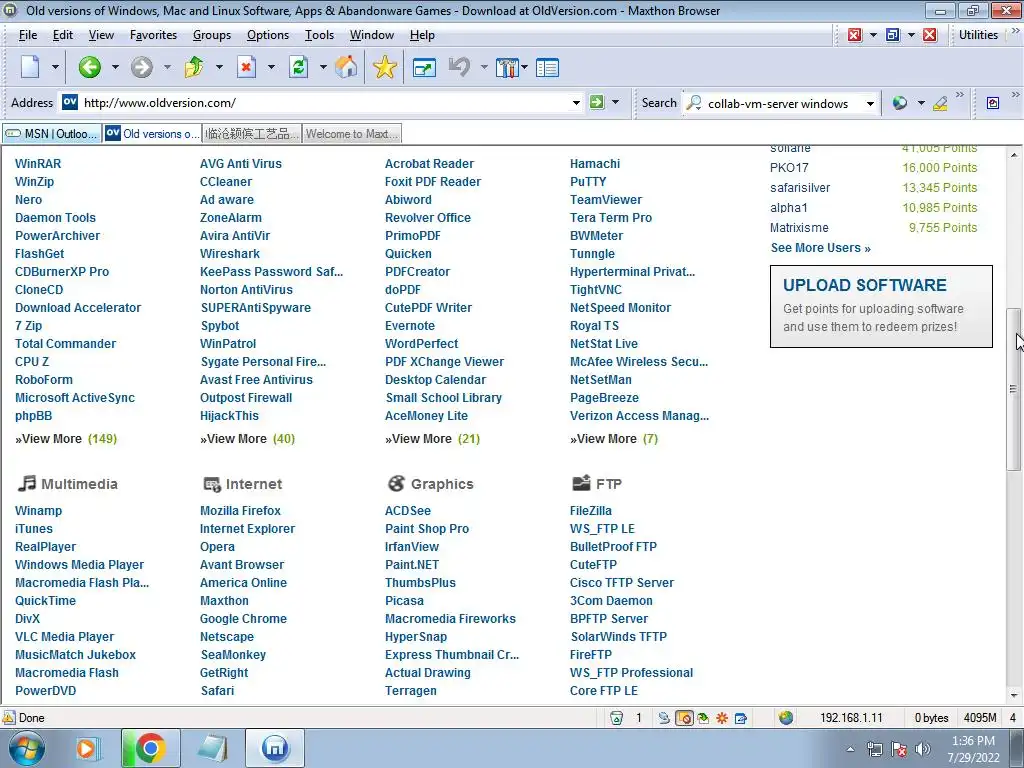Click the grey swirl status bar icon

click(x=664, y=718)
